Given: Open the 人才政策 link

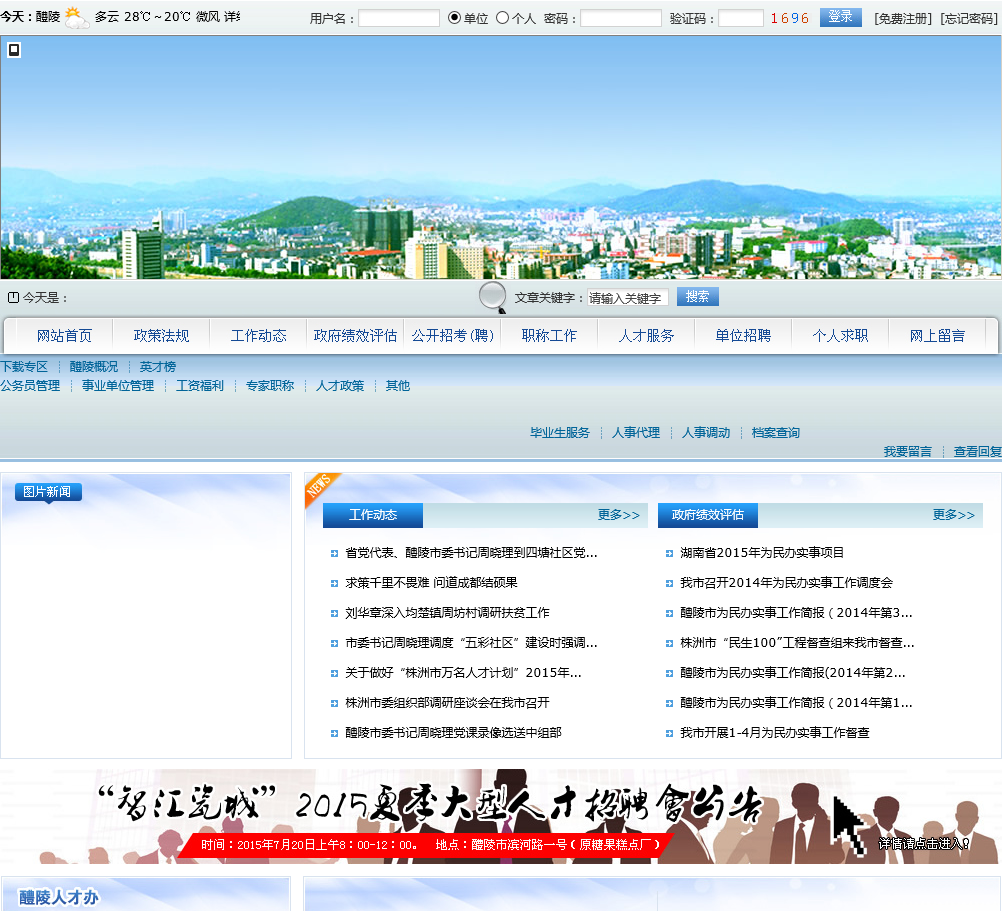Looking at the screenshot, I should click(340, 386).
